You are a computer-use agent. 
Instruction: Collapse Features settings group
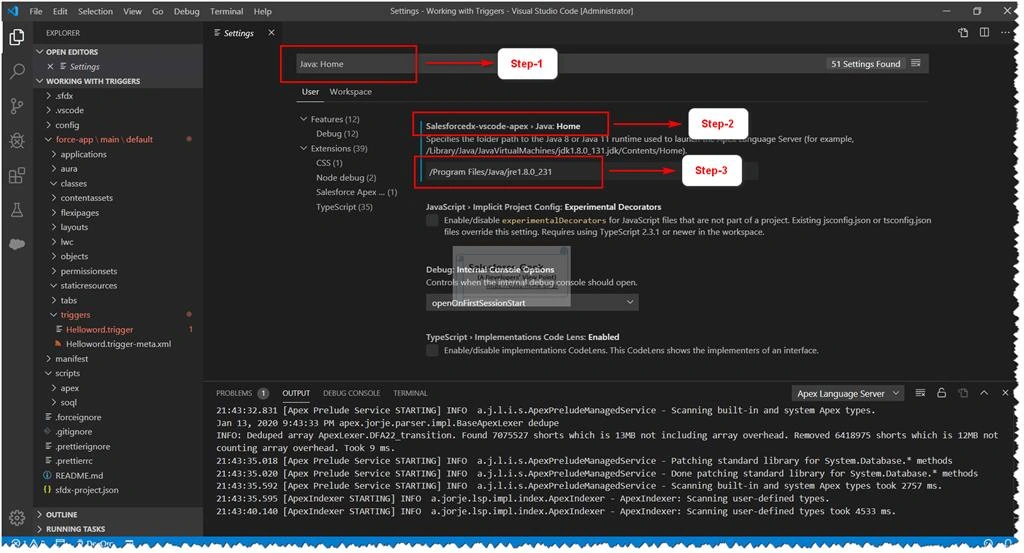tap(304, 119)
